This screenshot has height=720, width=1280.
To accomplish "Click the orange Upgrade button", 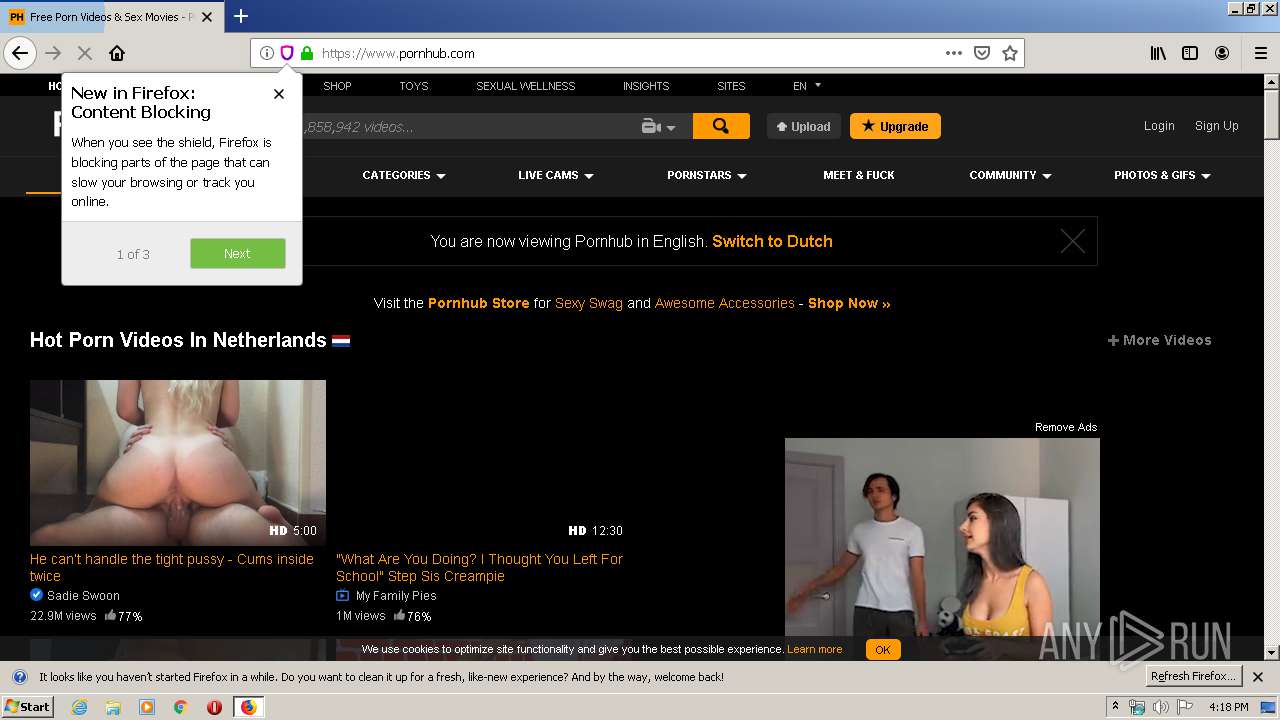I will 895,126.
